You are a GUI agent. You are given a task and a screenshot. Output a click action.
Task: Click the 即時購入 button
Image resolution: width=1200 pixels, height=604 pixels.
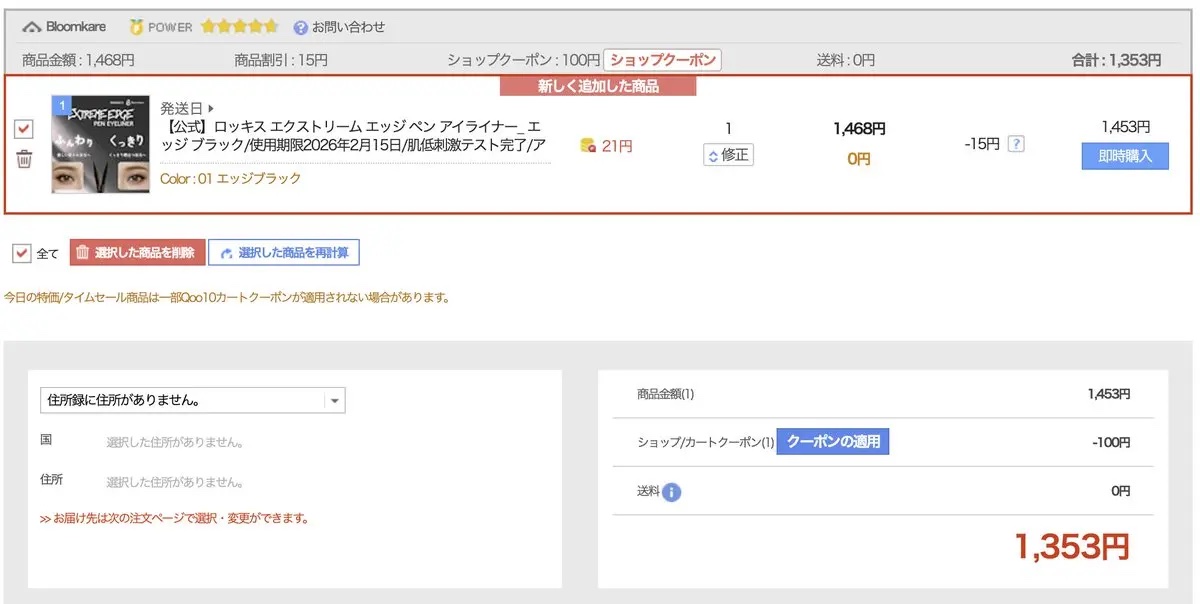(x=1125, y=156)
